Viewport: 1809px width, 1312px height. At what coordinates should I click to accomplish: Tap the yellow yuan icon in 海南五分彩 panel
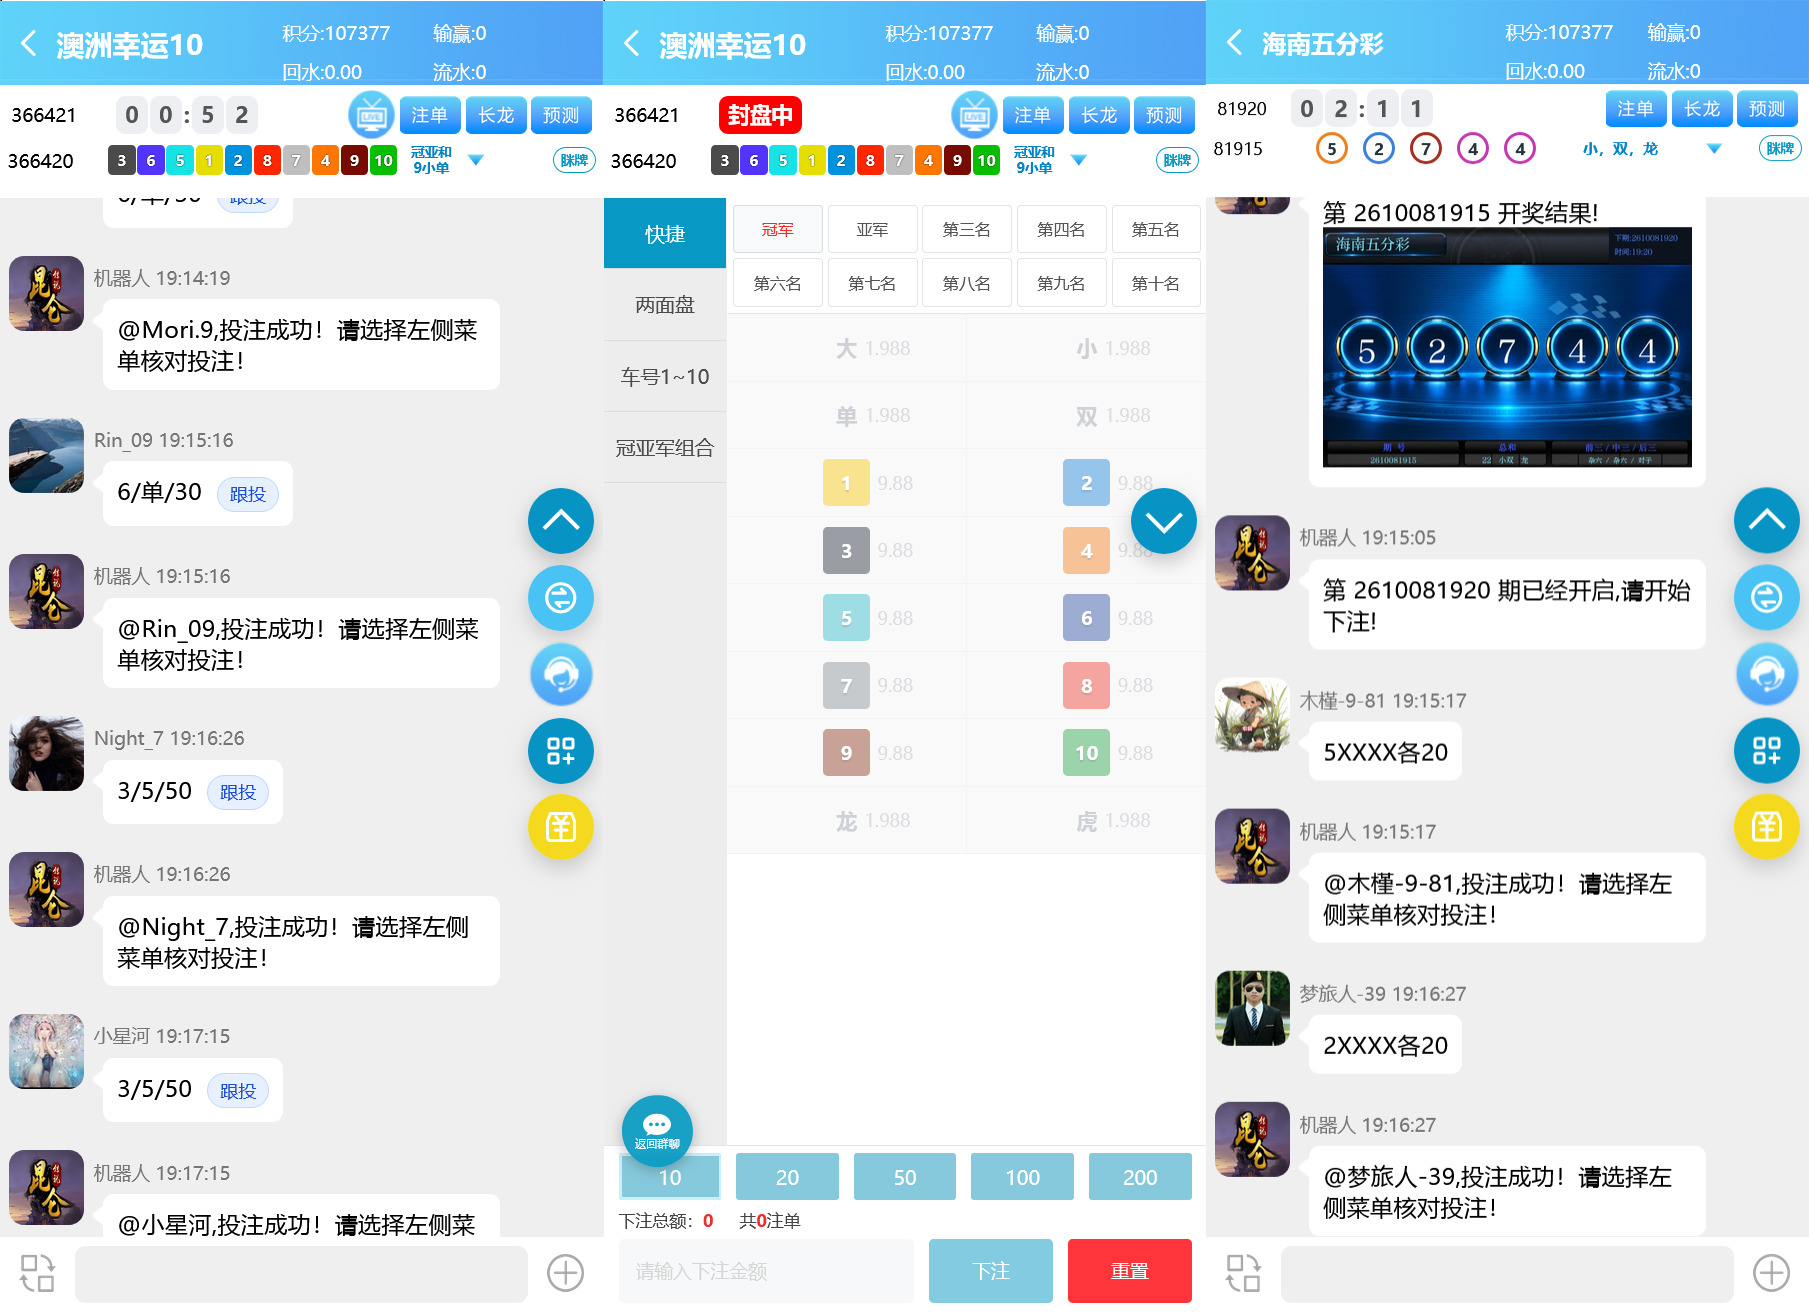[1767, 827]
